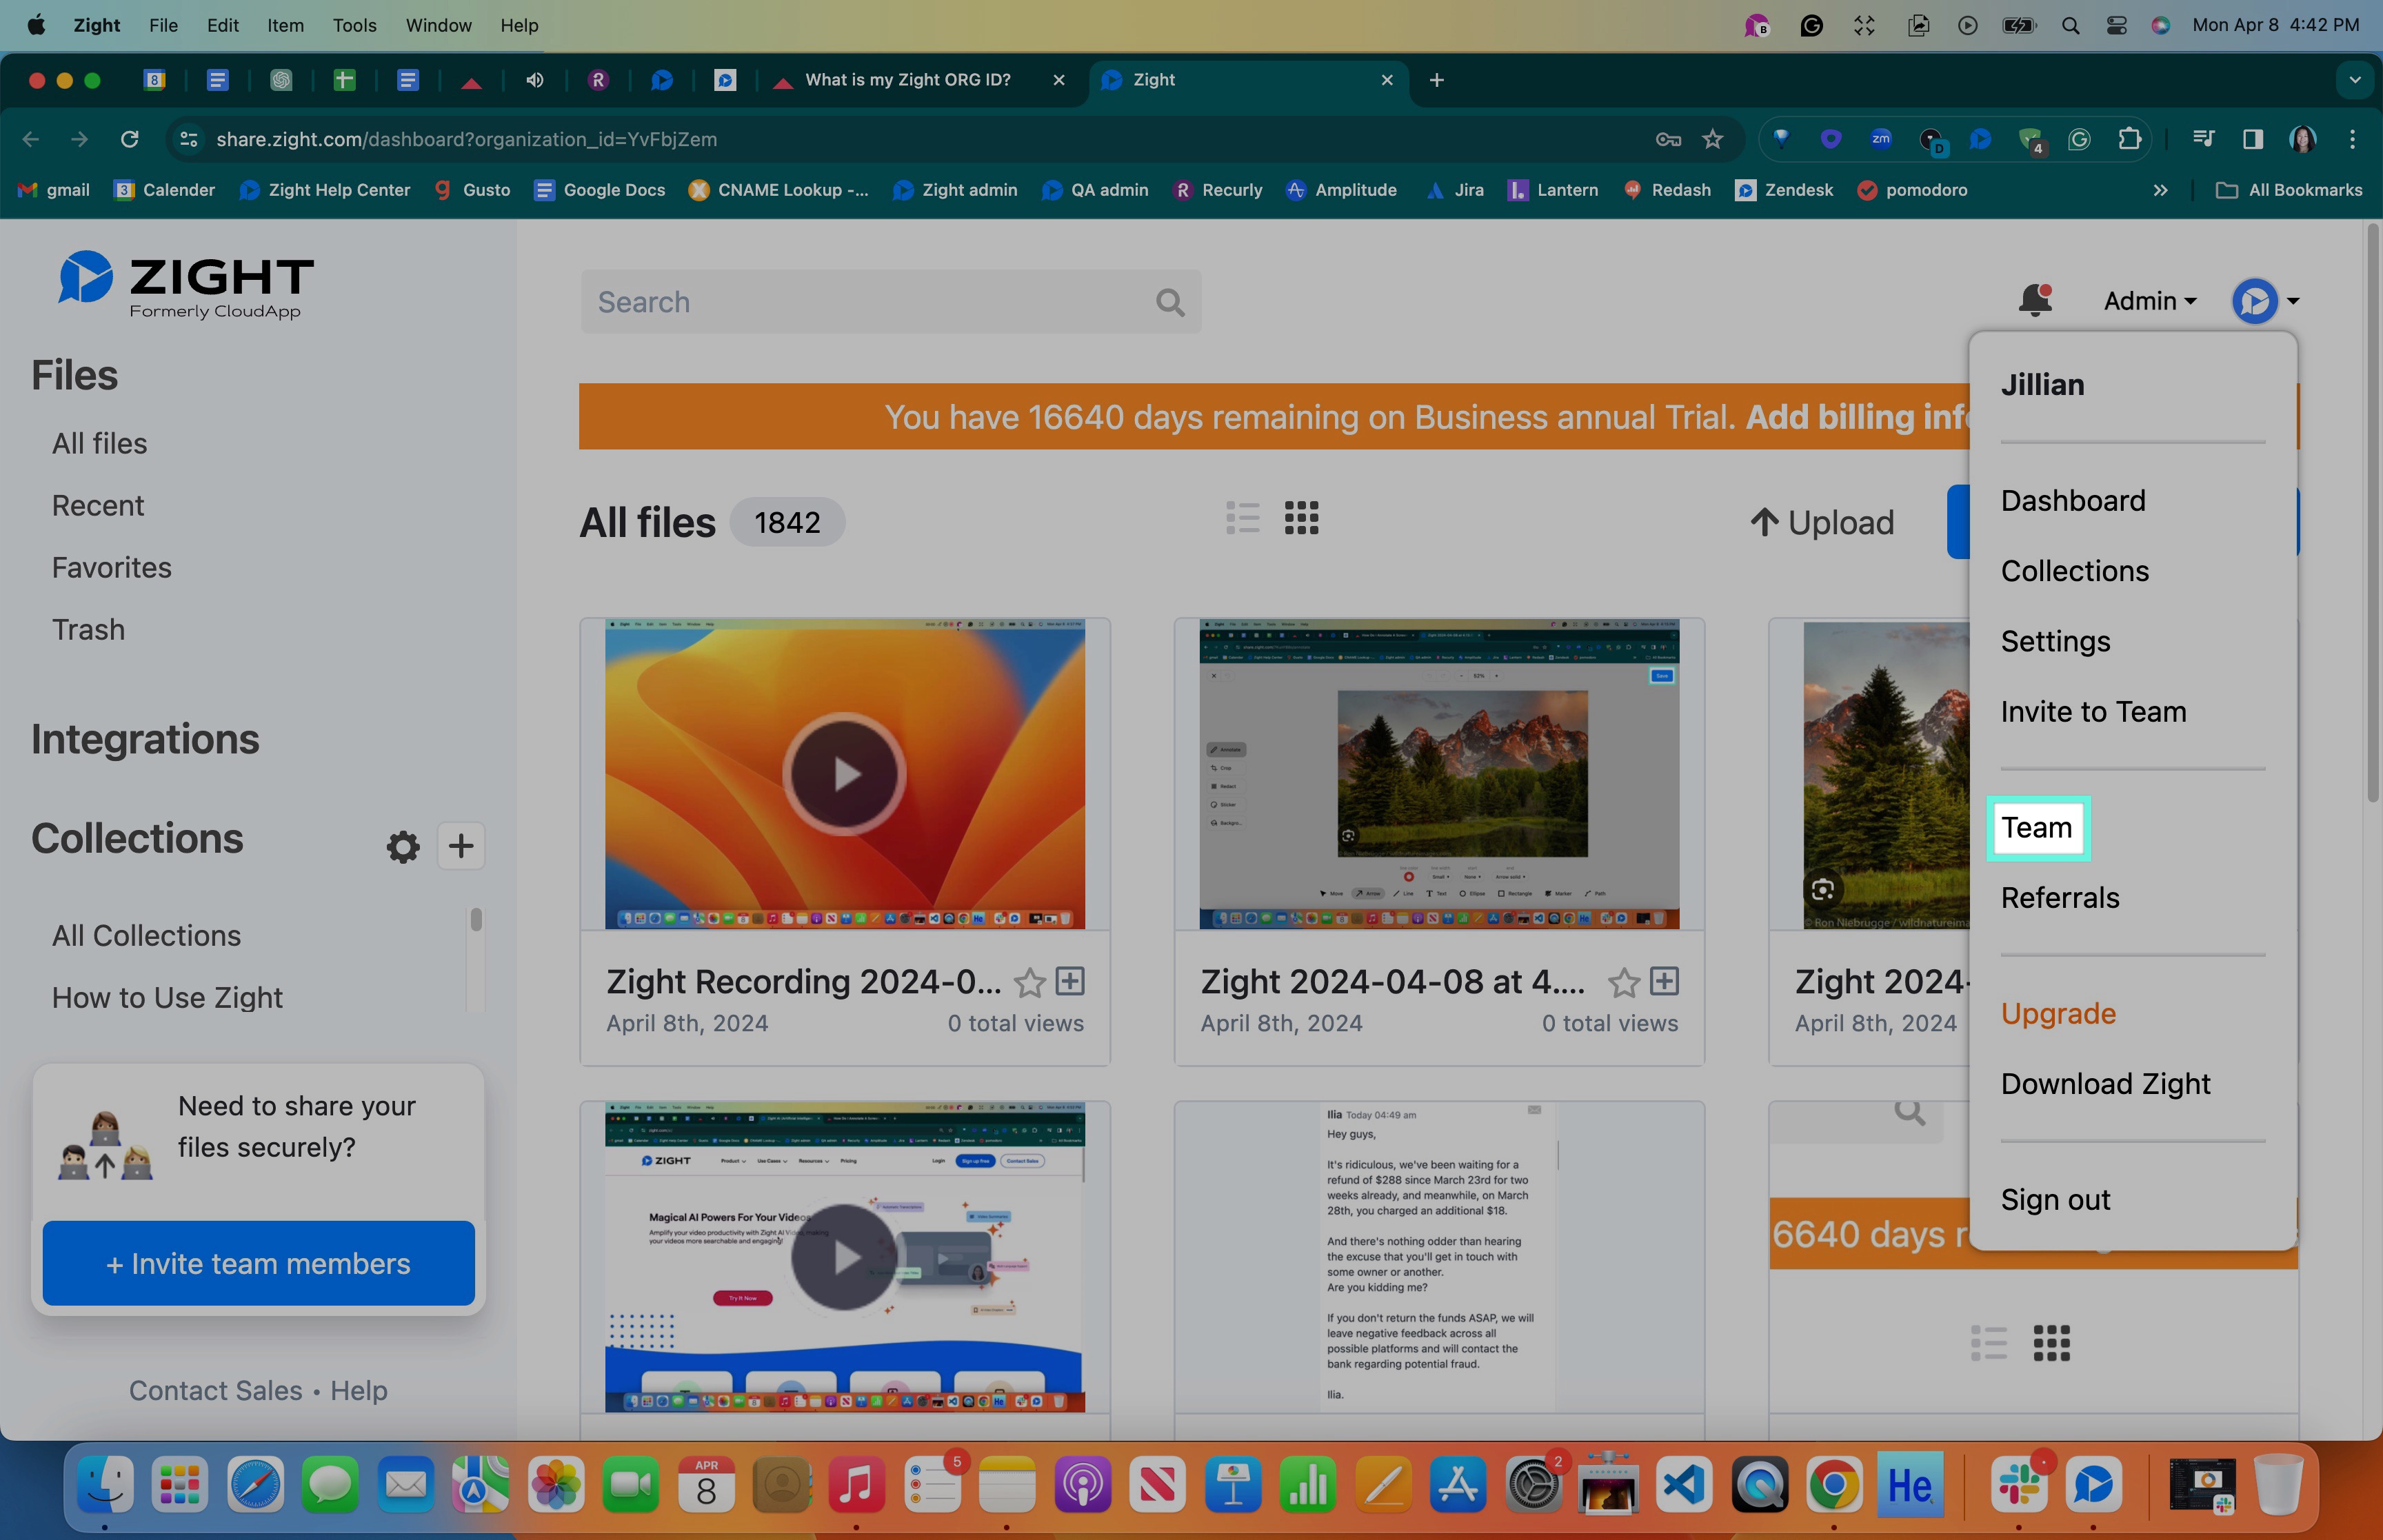Click the Zight logo
This screenshot has height=1540, width=2383.
point(186,284)
